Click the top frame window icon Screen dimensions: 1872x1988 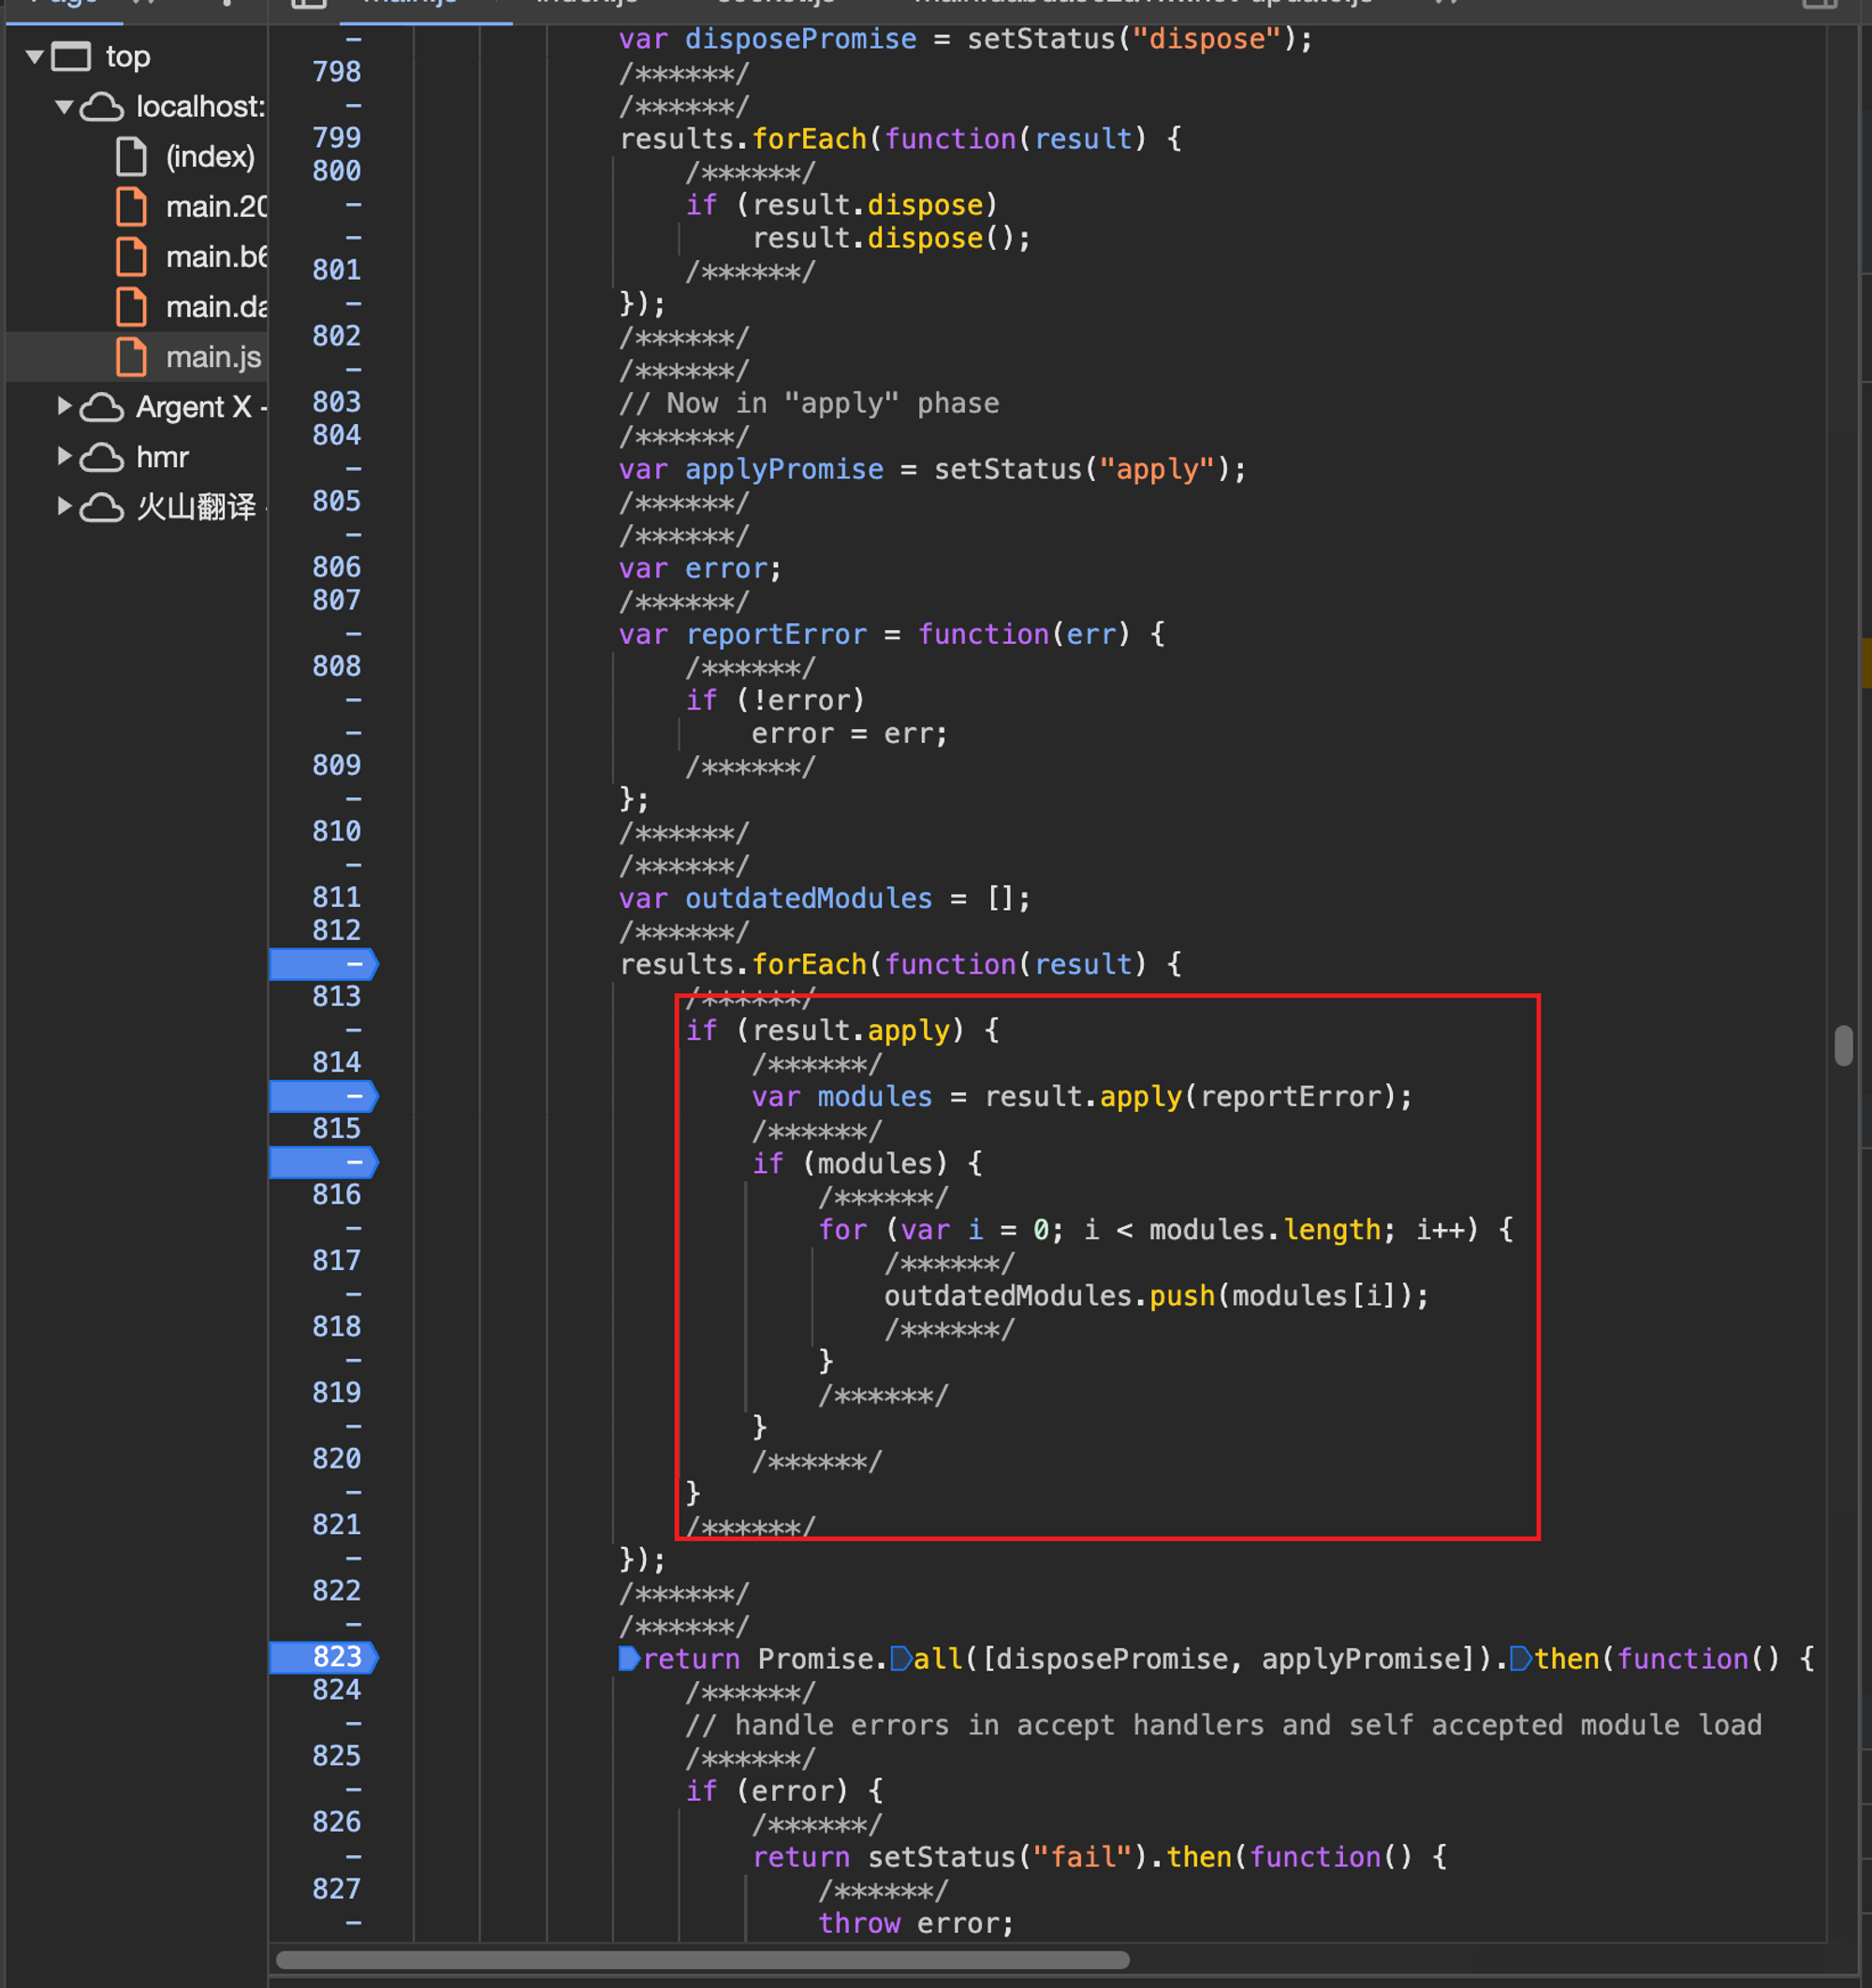point(71,57)
